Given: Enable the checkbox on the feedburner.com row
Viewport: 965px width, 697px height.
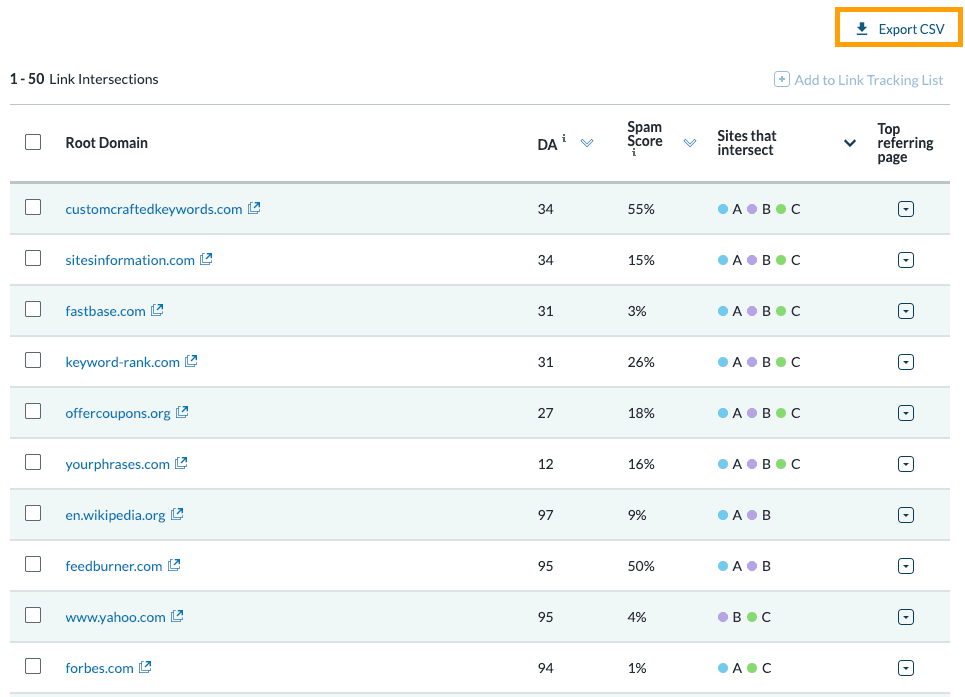Looking at the screenshot, I should pyautogui.click(x=31, y=565).
